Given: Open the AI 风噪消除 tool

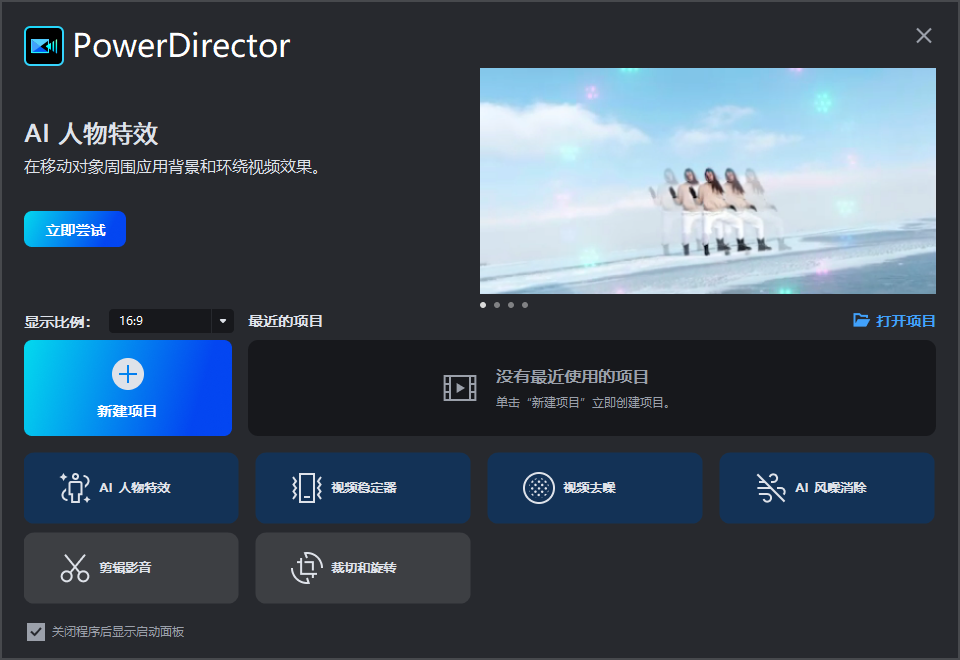Looking at the screenshot, I should [x=827, y=488].
